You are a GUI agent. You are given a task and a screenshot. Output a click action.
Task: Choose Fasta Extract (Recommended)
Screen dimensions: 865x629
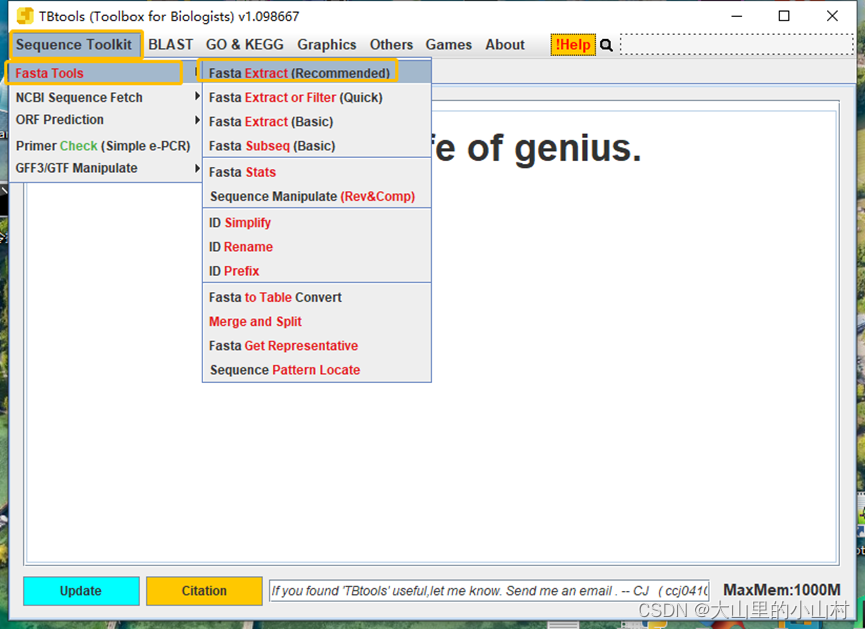point(317,73)
